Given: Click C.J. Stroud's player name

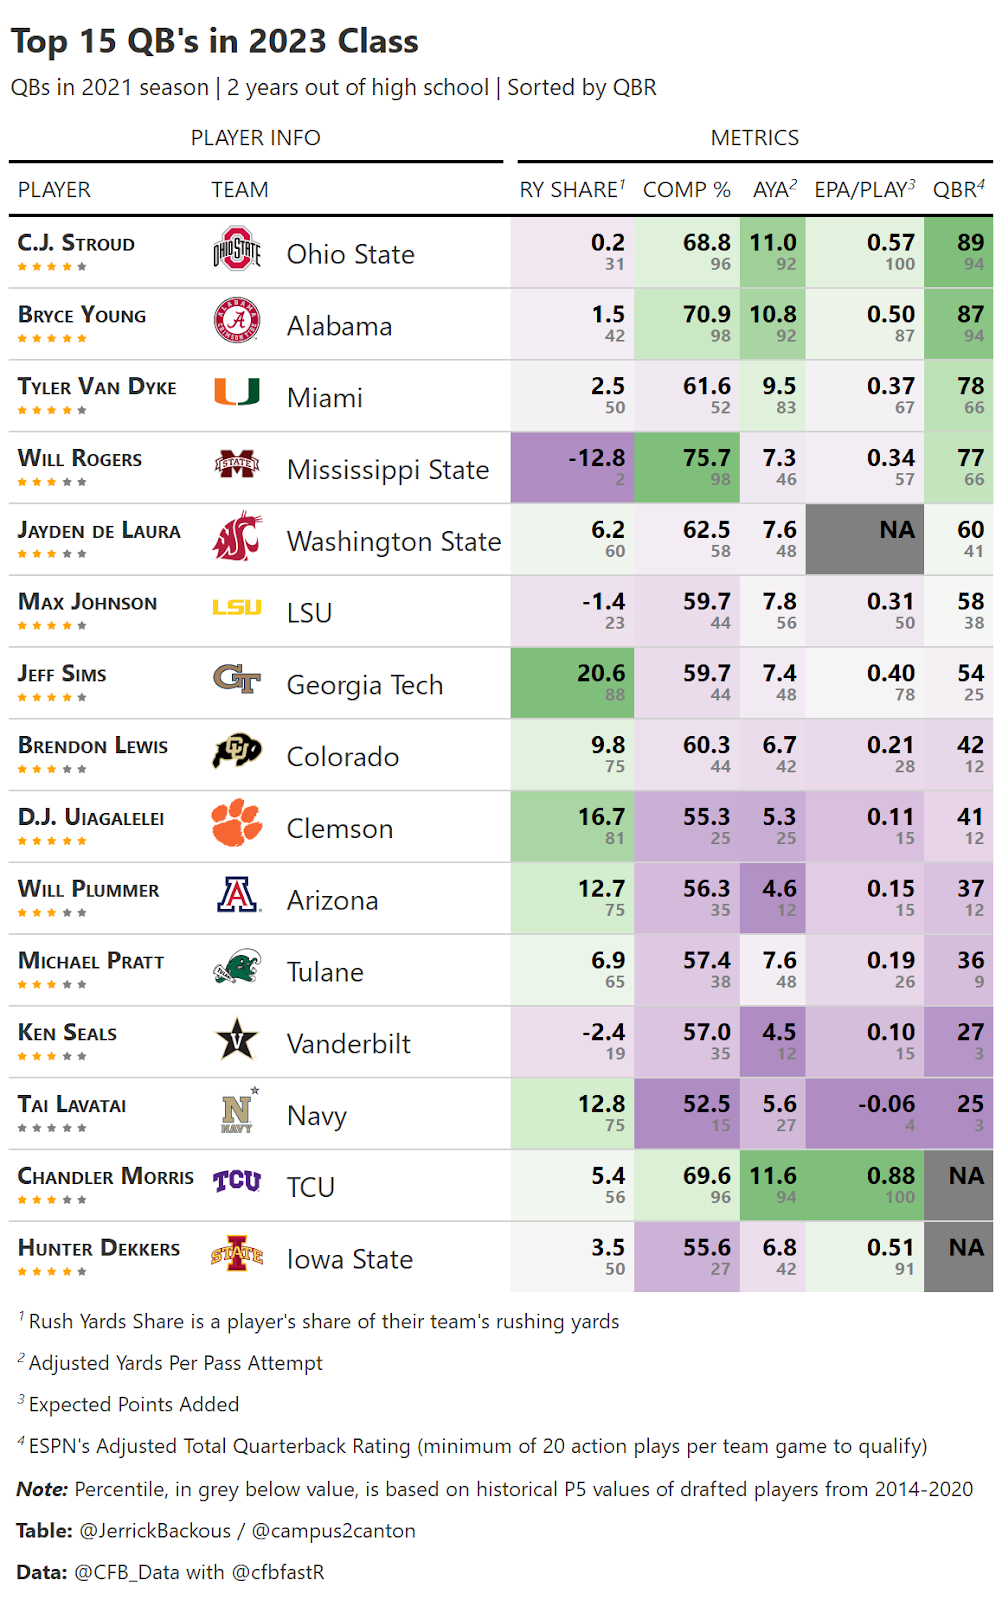Looking at the screenshot, I should point(76,243).
